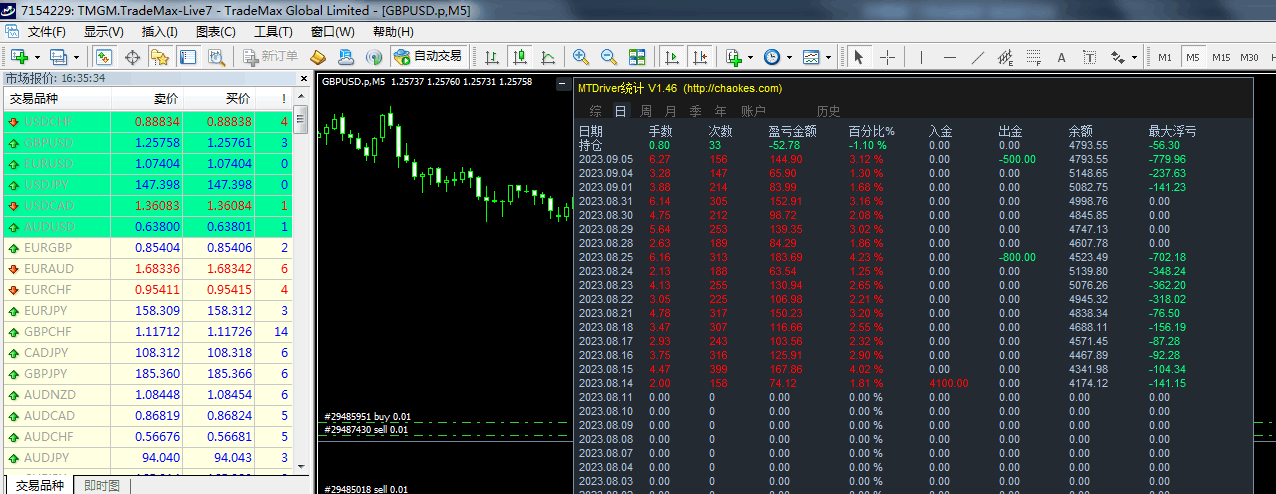Open the templates dropdown arrow
1276x494 pixels.
click(828, 57)
